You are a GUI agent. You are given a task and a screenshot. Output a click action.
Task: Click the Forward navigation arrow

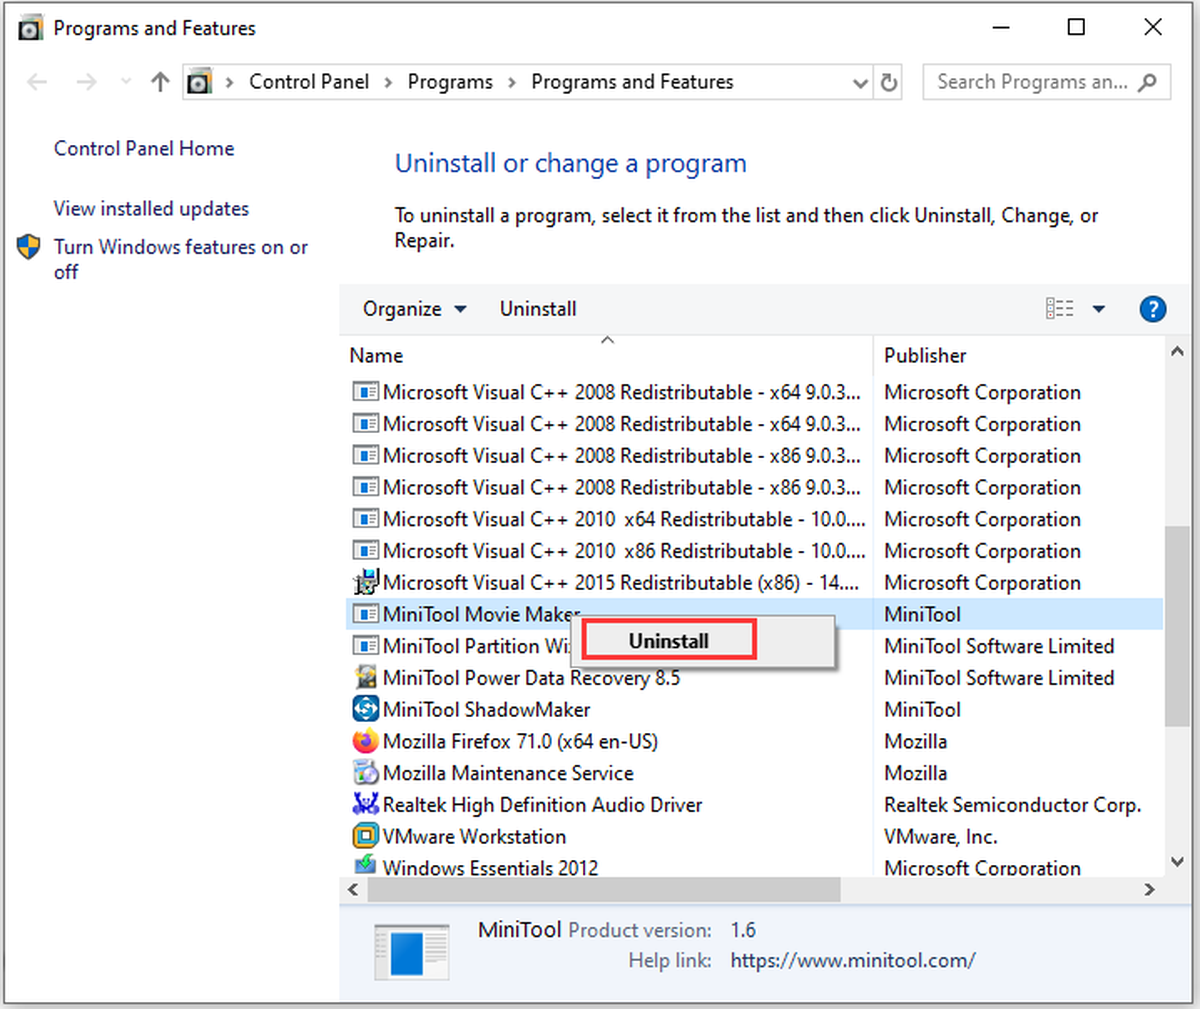point(87,82)
